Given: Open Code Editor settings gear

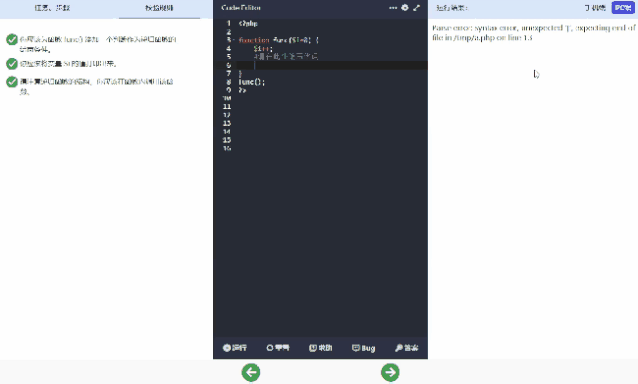Looking at the screenshot, I should (x=405, y=8).
